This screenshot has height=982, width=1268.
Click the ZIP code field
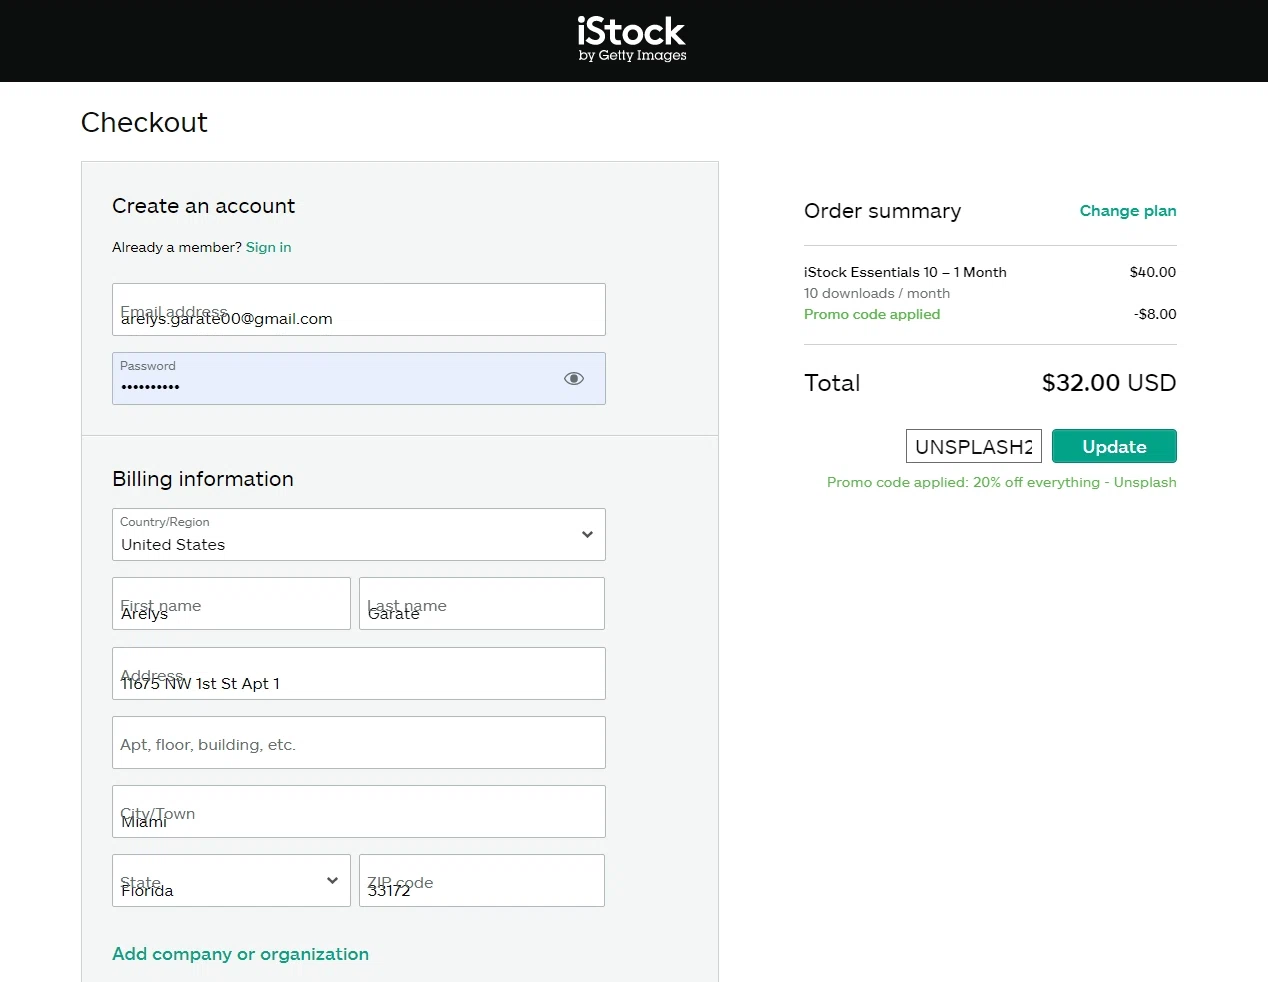click(482, 880)
